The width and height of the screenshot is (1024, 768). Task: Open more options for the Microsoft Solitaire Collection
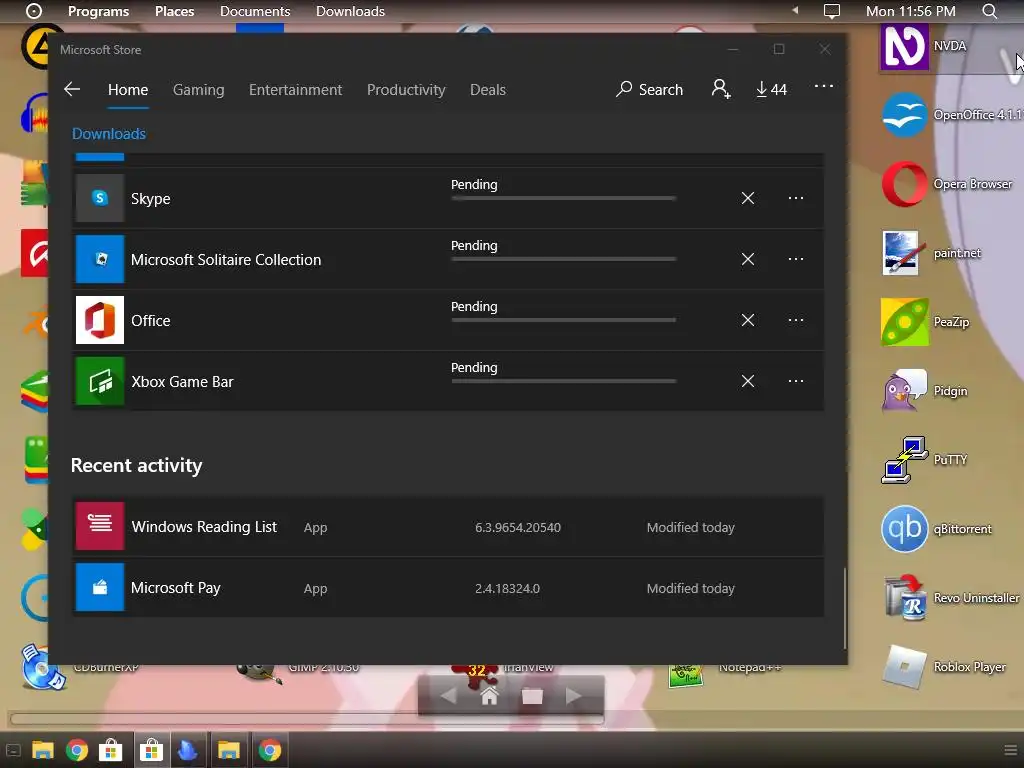(795, 259)
